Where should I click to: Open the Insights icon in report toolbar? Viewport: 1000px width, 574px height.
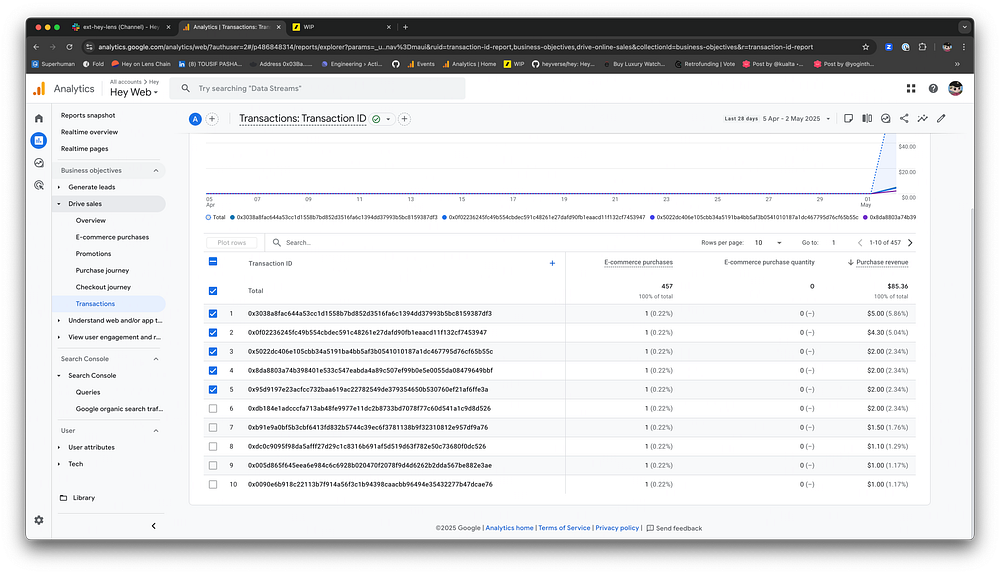[x=886, y=119]
